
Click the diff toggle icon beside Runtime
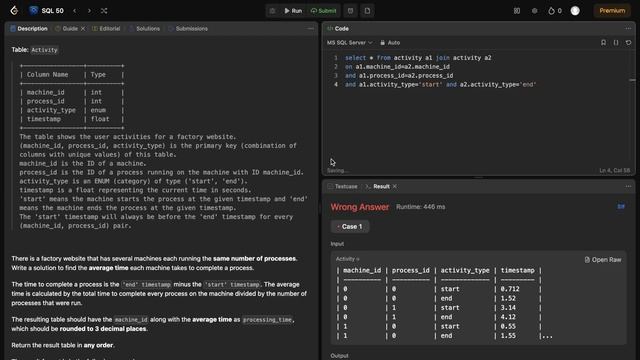click(621, 207)
